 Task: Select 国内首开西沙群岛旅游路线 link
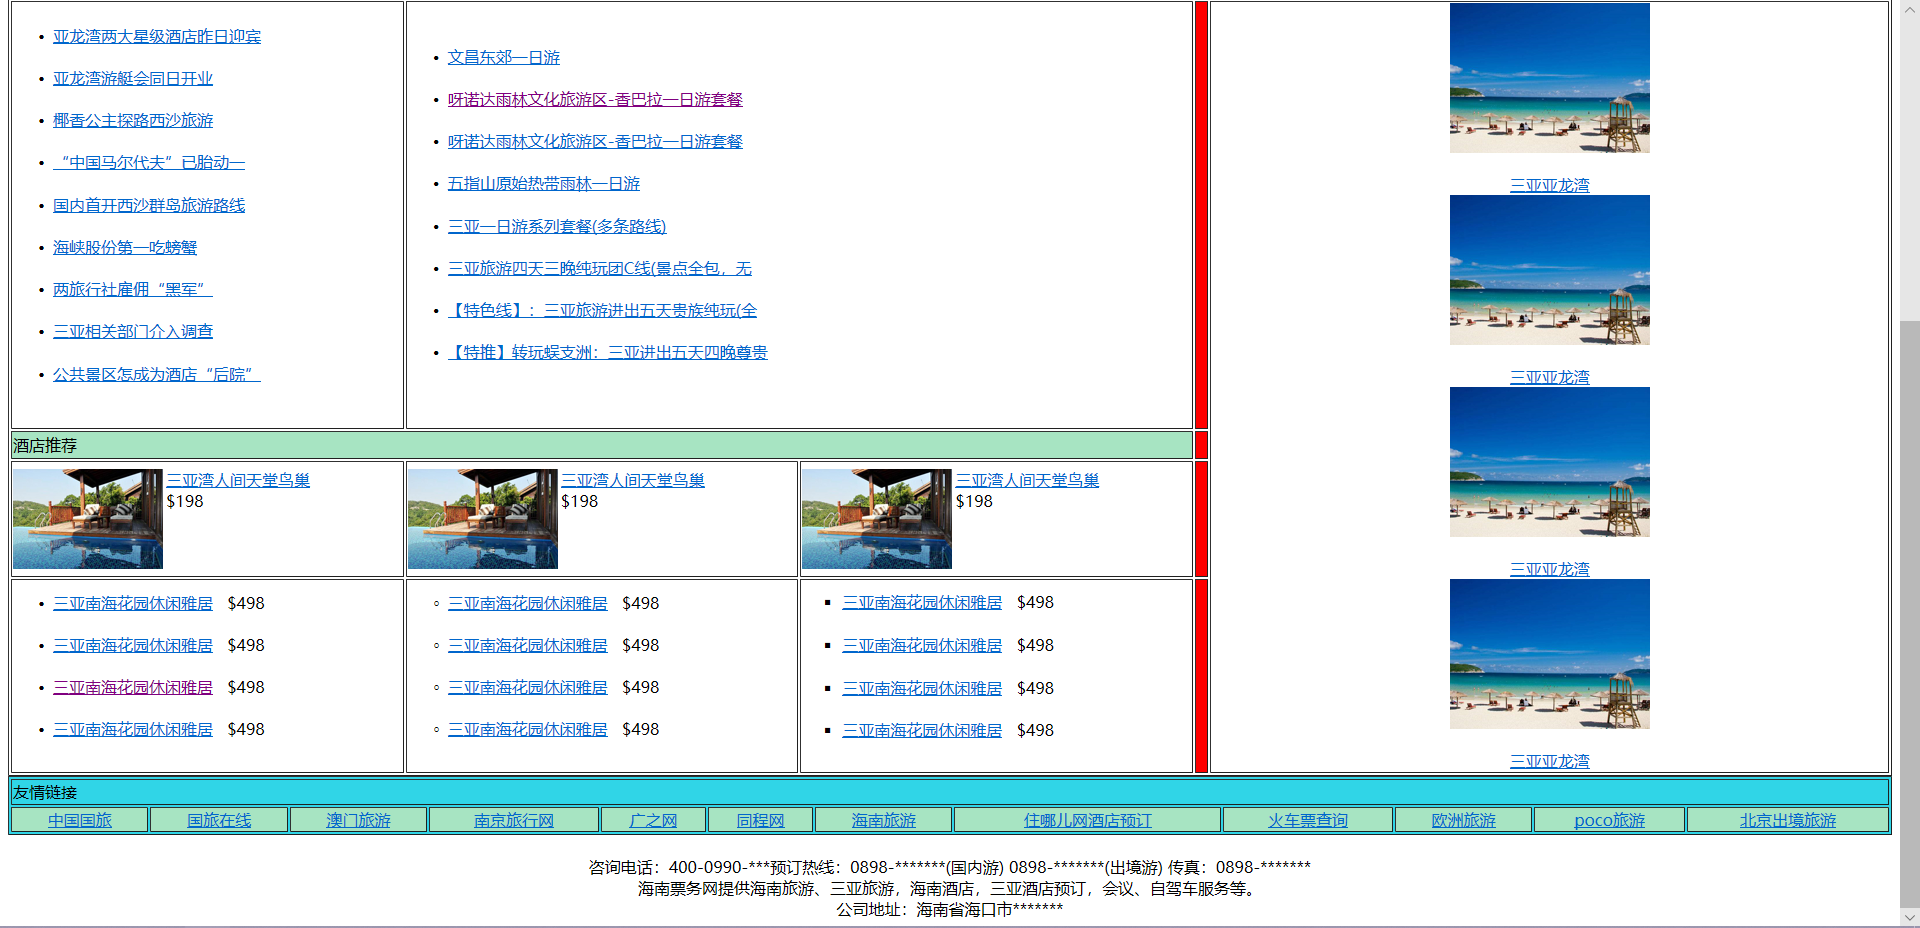coord(149,206)
